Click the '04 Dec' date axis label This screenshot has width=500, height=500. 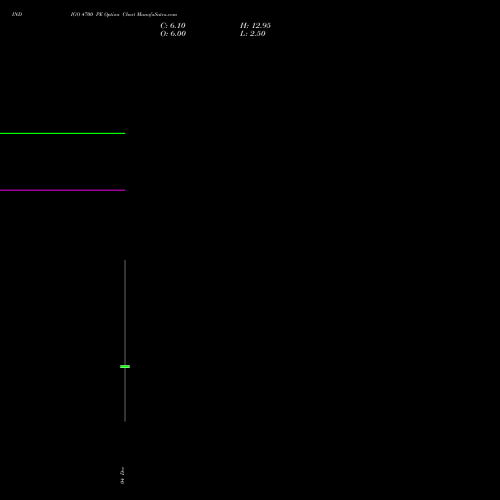pos(122,475)
